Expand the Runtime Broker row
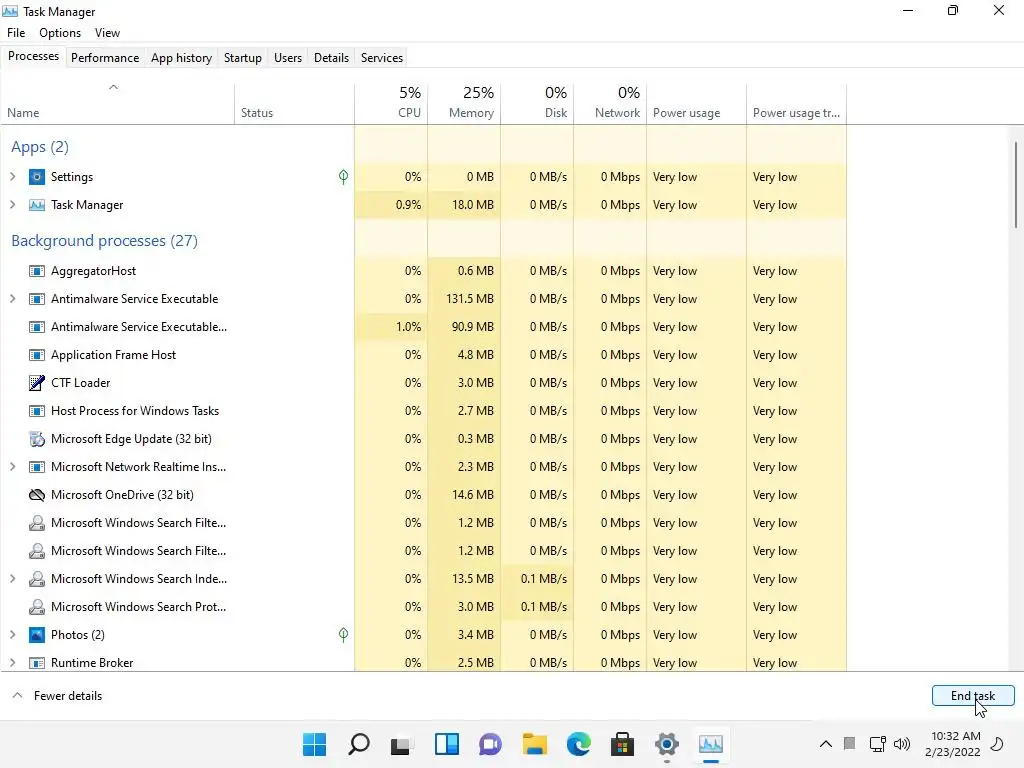 [12, 663]
